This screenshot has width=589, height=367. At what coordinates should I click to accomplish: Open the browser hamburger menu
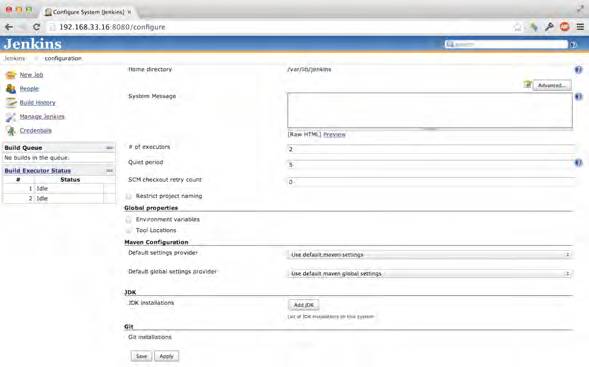click(580, 27)
